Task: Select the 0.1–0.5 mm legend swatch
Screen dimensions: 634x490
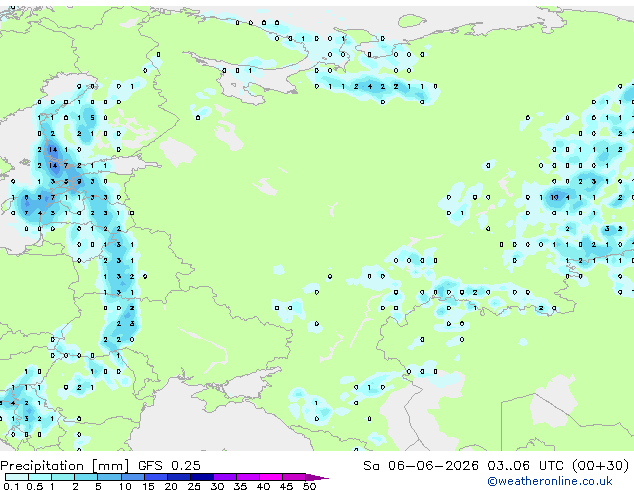Action: pyautogui.click(x=17, y=477)
